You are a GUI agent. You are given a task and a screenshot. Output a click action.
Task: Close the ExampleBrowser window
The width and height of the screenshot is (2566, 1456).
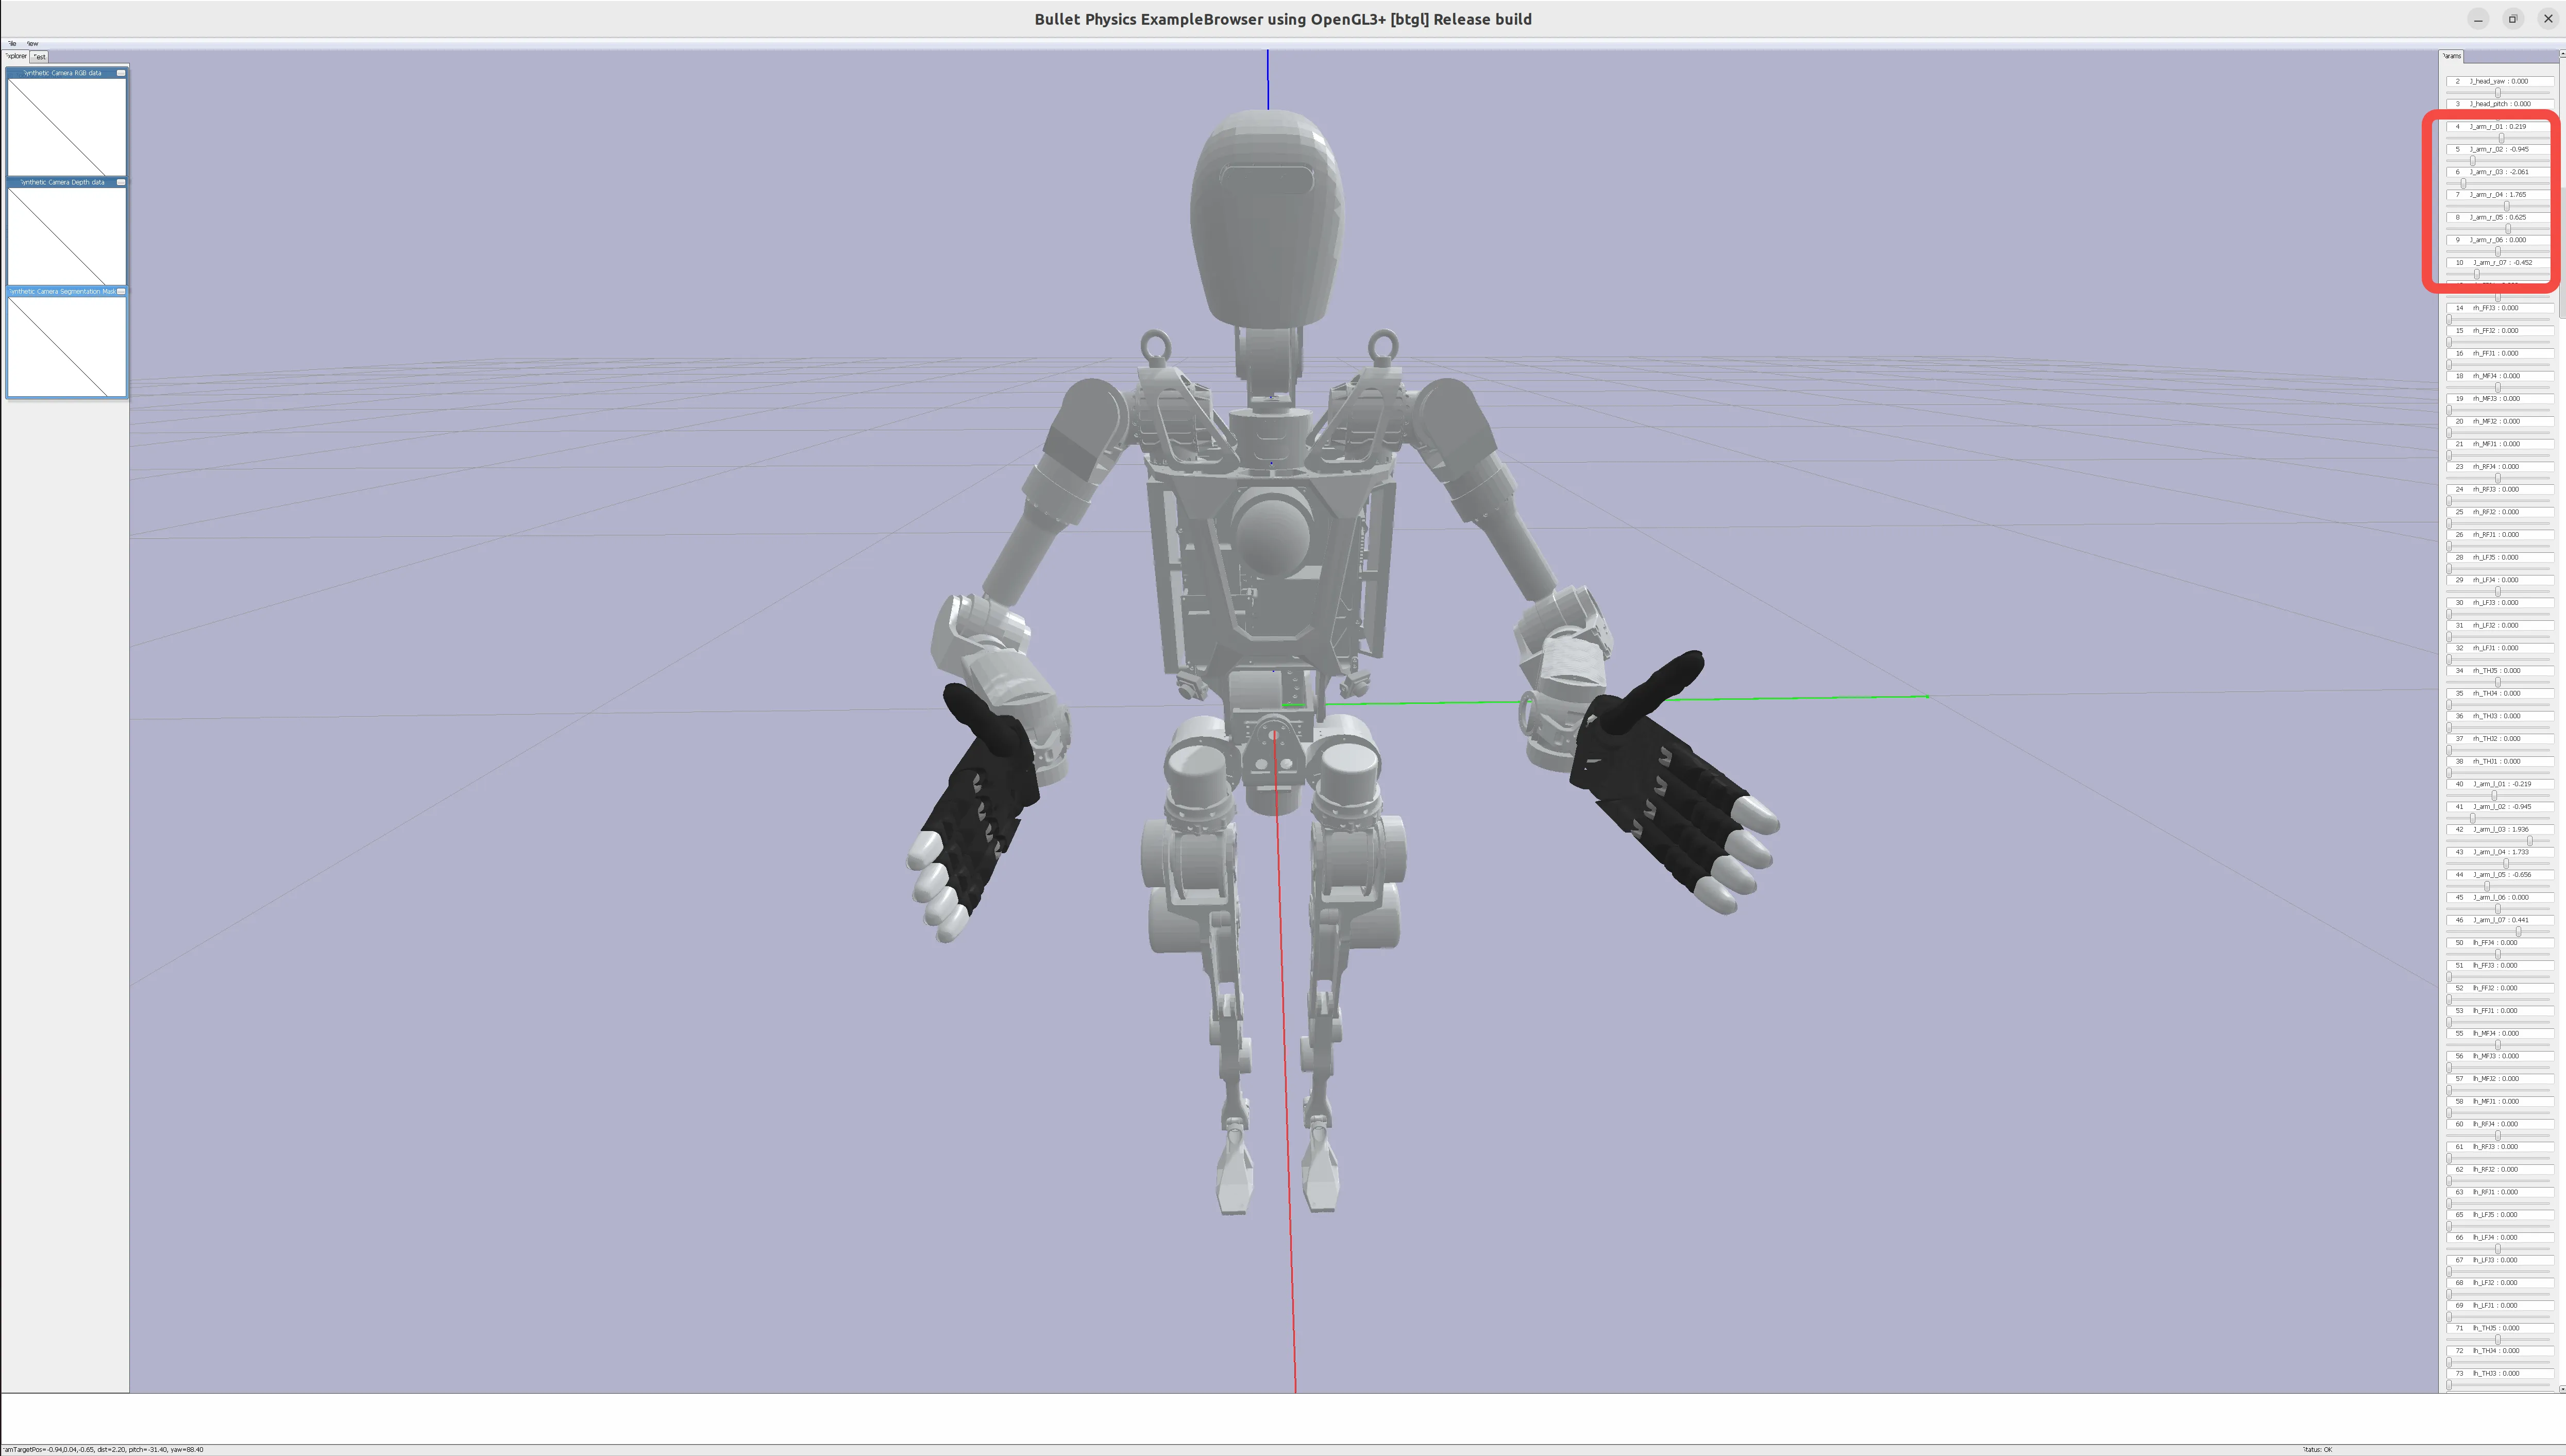tap(2548, 19)
